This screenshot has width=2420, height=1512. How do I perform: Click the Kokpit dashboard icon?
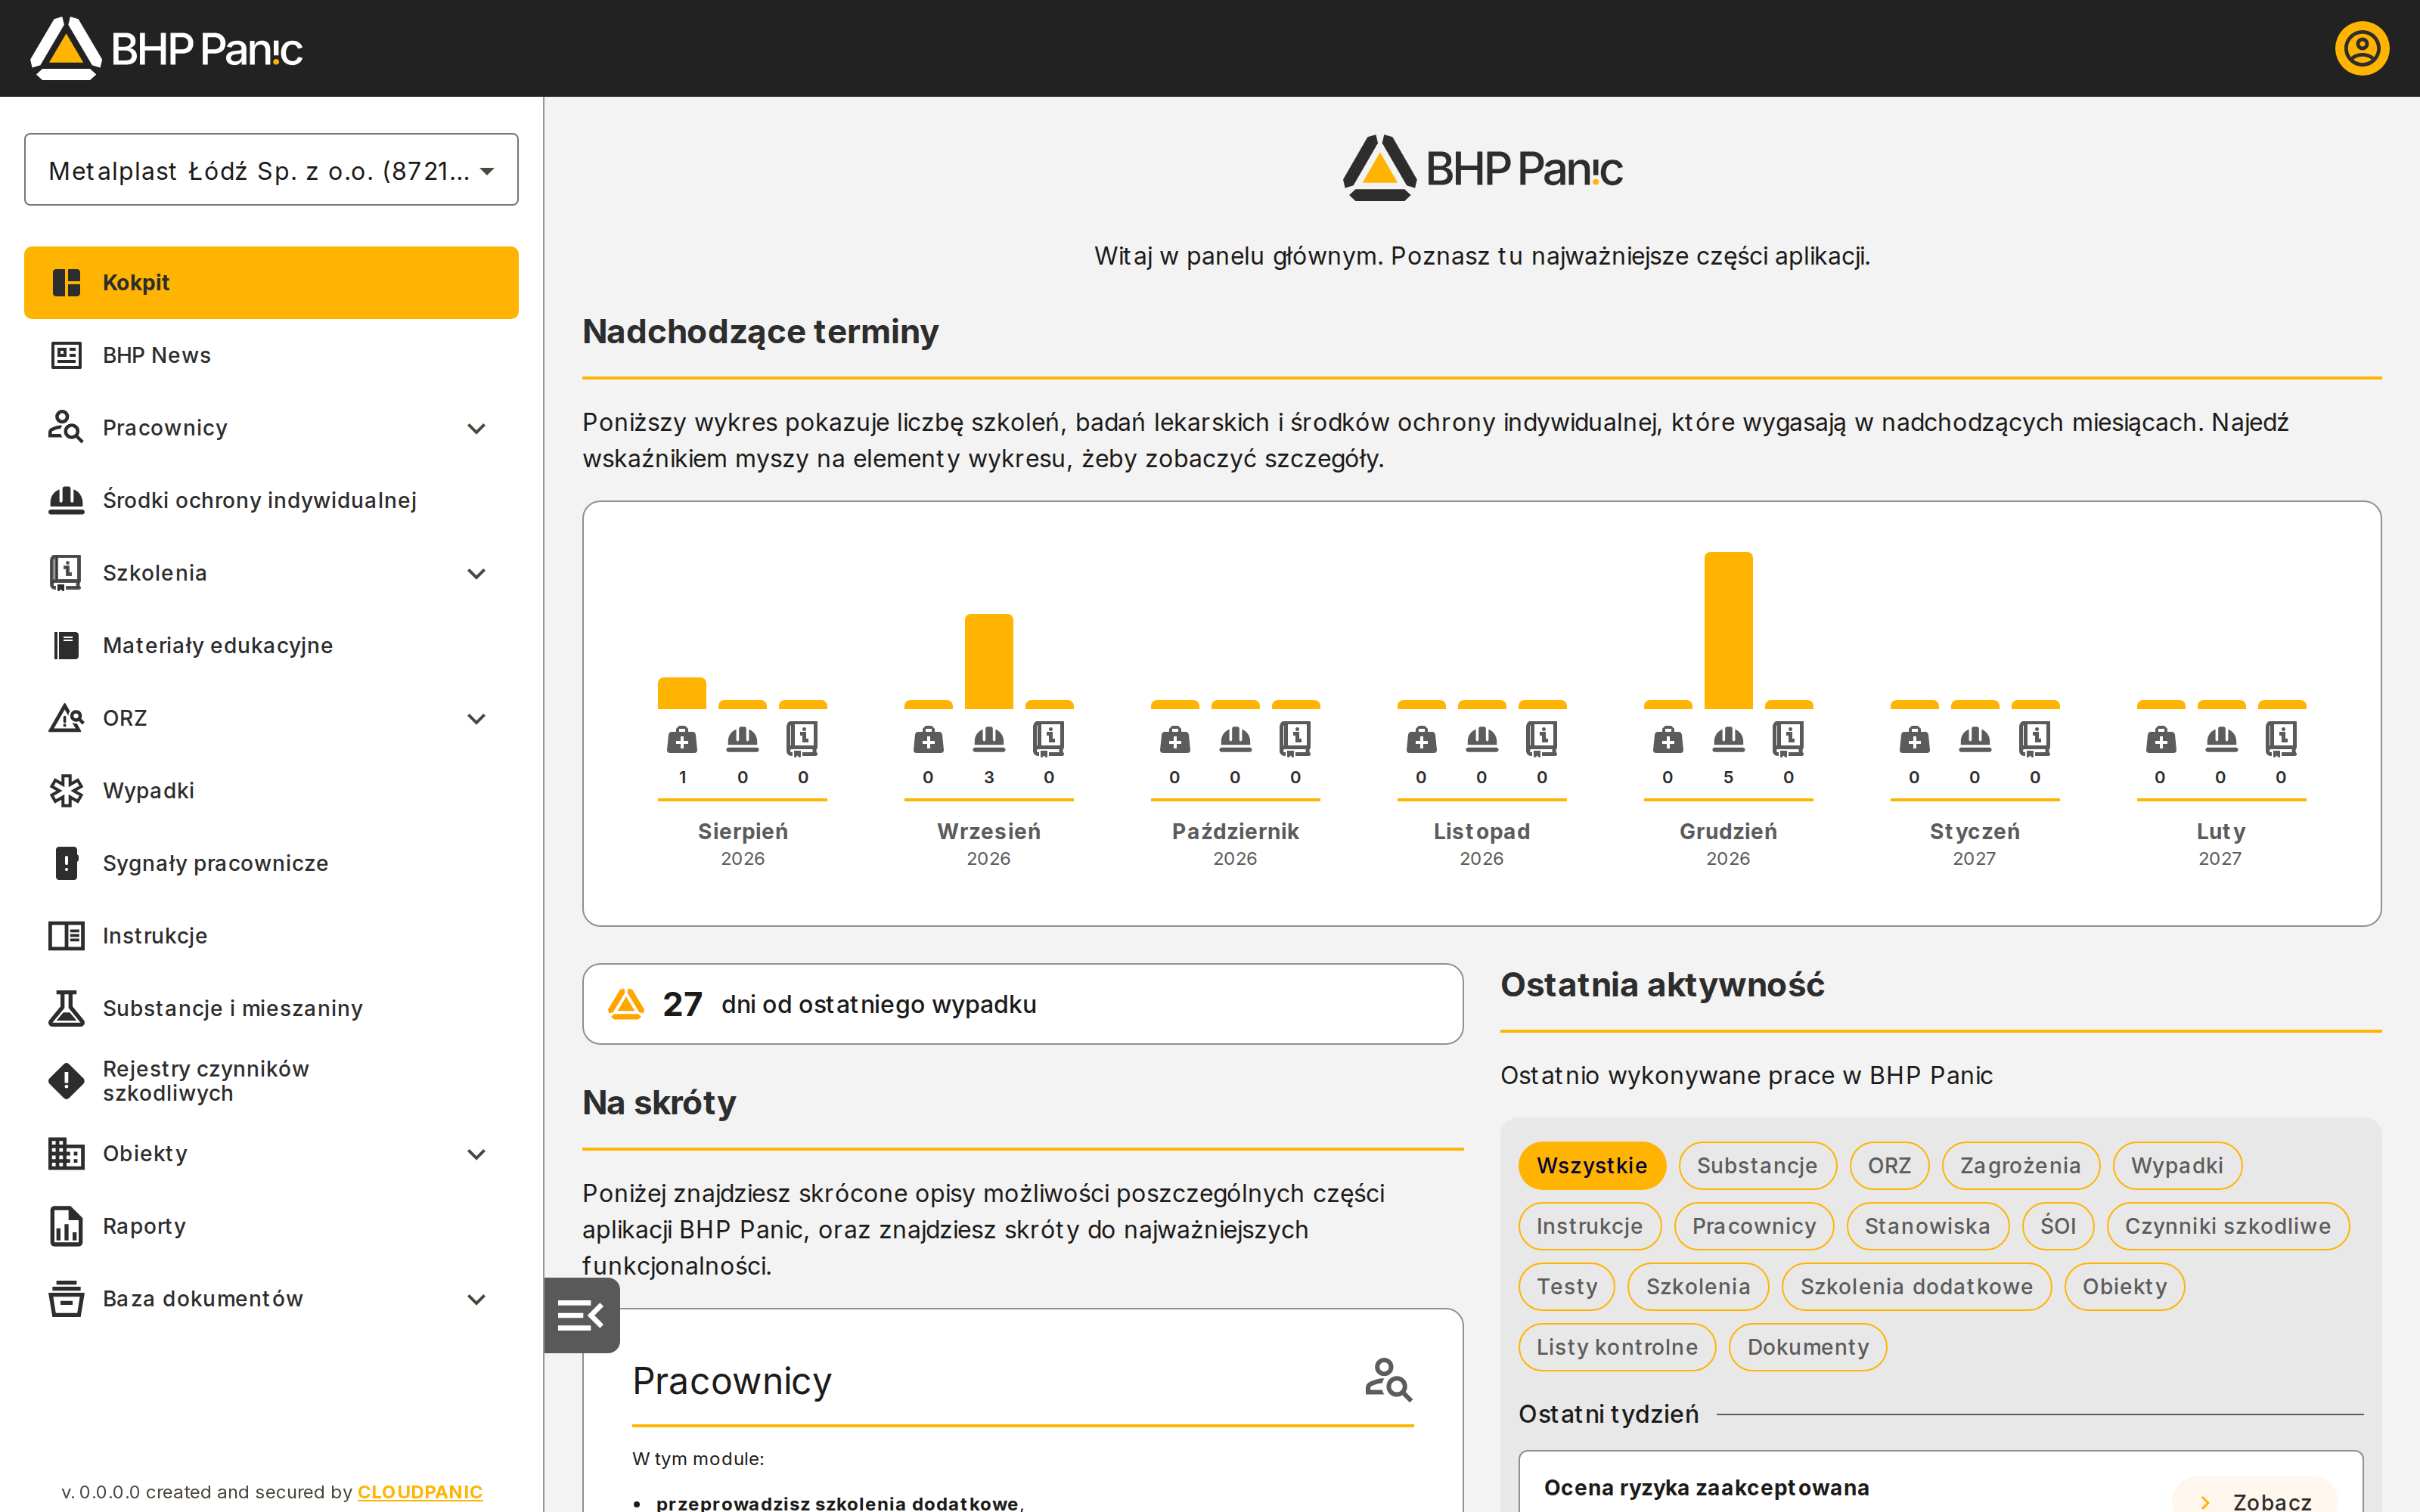(66, 283)
